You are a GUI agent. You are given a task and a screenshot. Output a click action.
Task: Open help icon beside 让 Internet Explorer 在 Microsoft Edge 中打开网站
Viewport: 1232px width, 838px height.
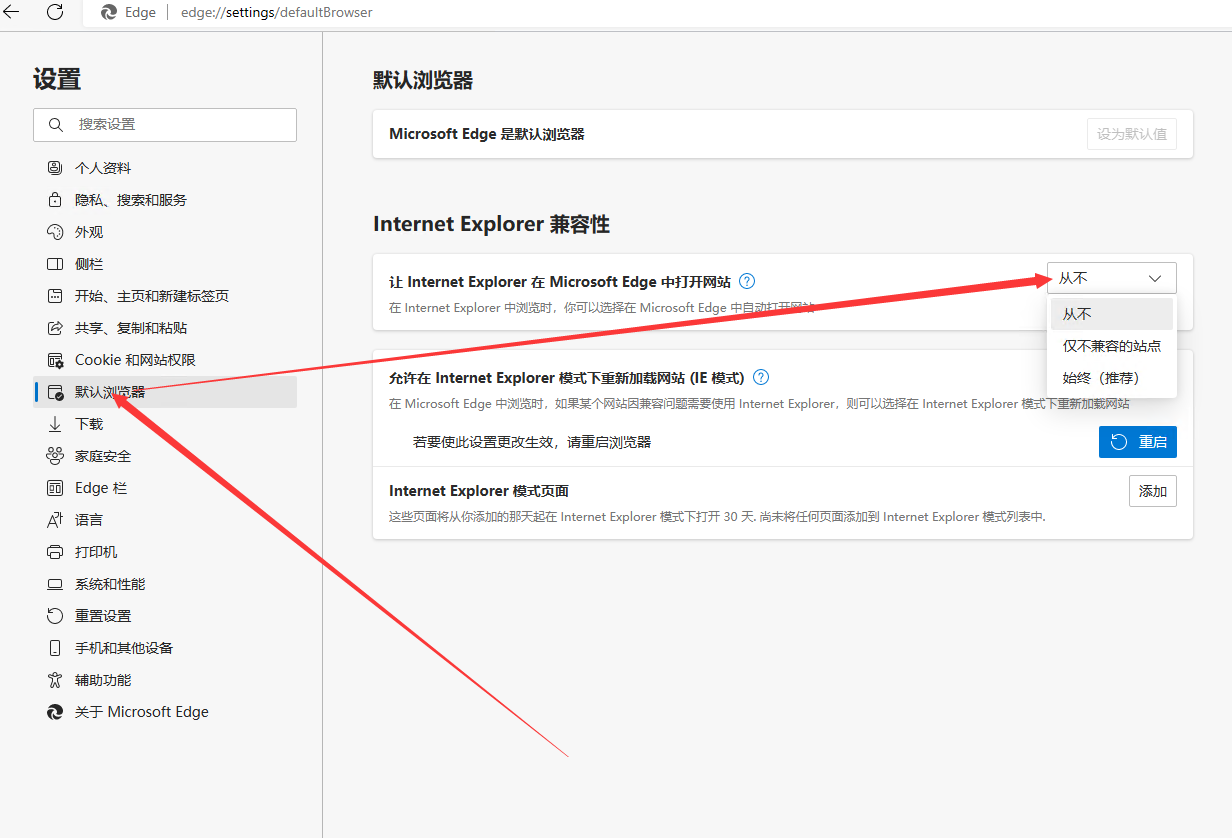pos(747,282)
